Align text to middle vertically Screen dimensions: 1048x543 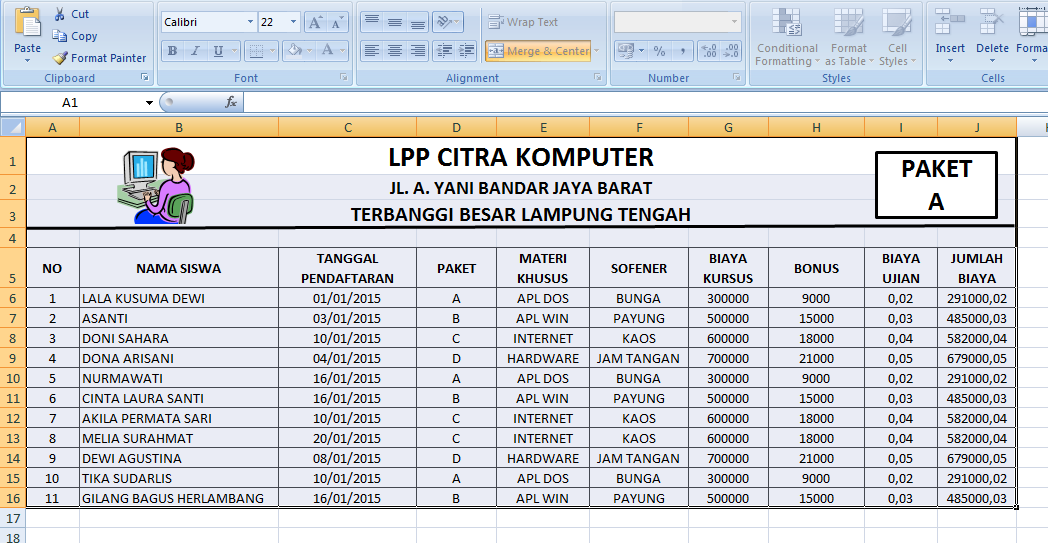(395, 22)
